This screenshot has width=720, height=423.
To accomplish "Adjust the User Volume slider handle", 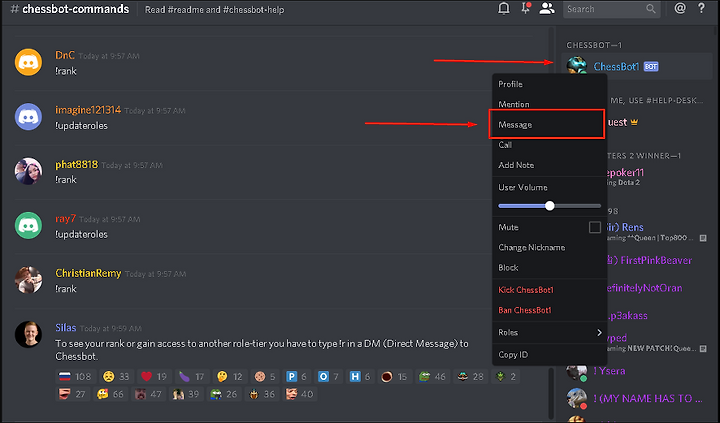I will [550, 206].
